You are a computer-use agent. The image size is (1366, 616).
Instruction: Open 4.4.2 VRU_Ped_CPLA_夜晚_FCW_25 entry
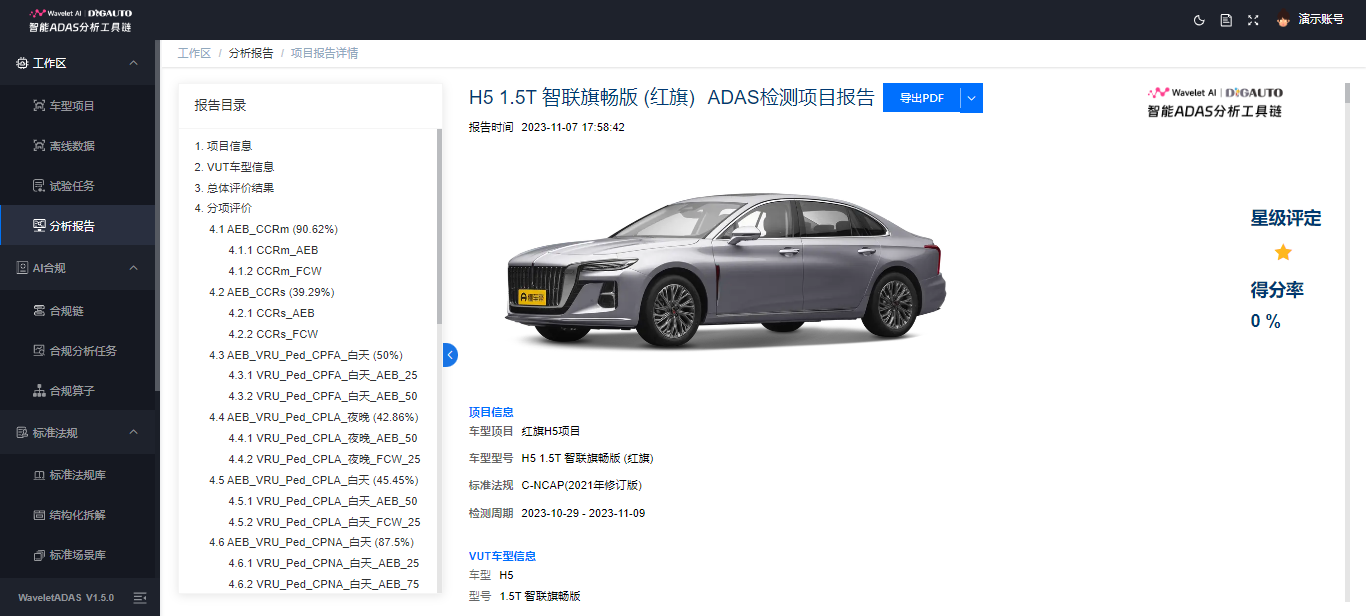(x=324, y=459)
